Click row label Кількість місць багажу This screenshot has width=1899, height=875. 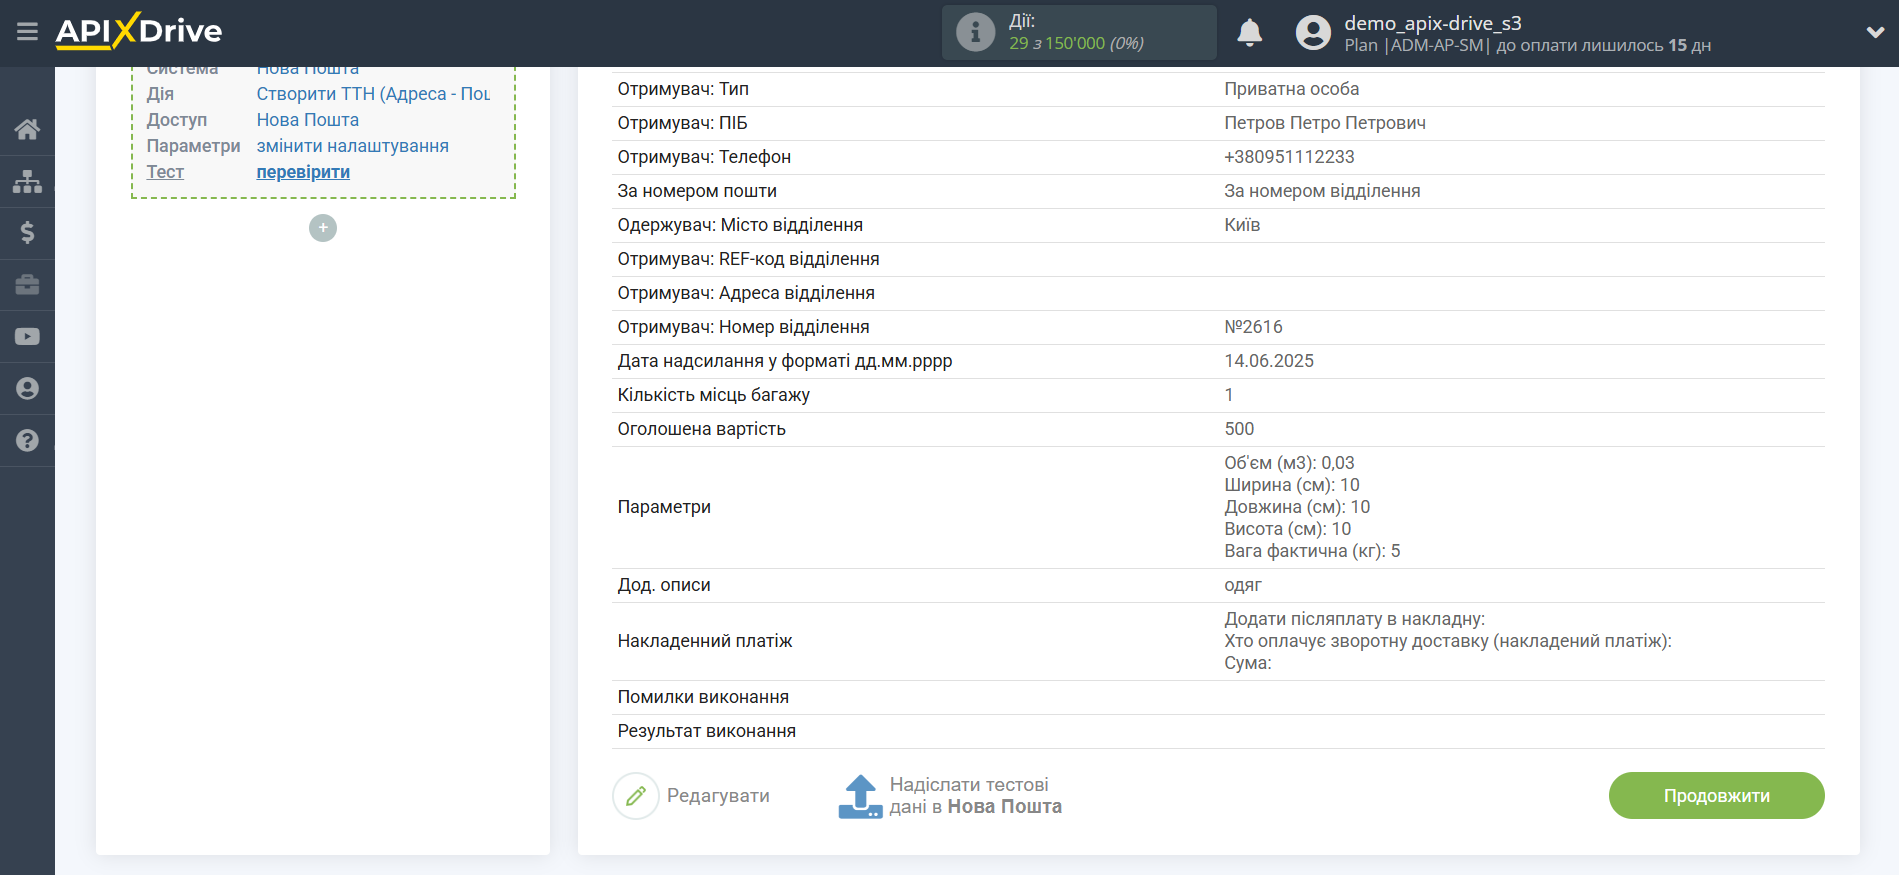(x=713, y=395)
